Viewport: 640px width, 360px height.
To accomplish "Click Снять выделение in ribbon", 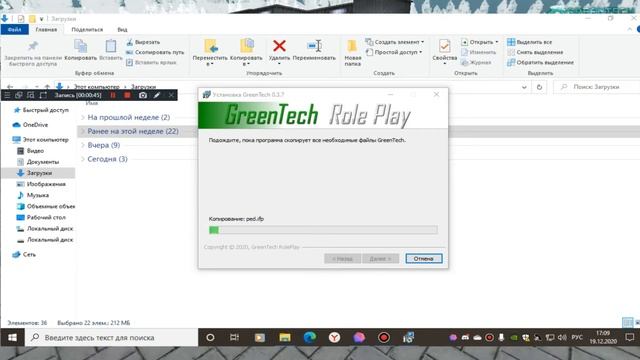I will pos(535,52).
